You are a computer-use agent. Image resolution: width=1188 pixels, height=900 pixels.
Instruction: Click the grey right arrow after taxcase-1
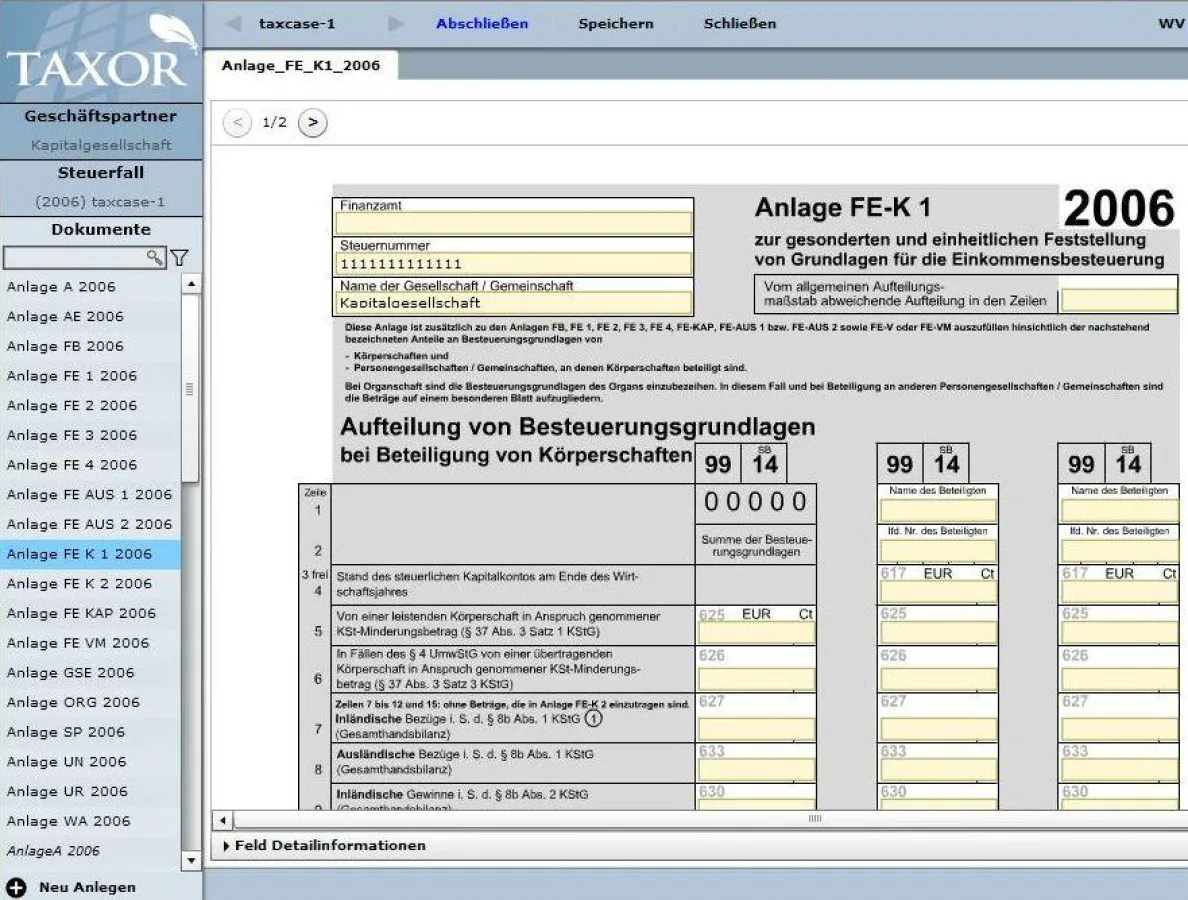(396, 23)
